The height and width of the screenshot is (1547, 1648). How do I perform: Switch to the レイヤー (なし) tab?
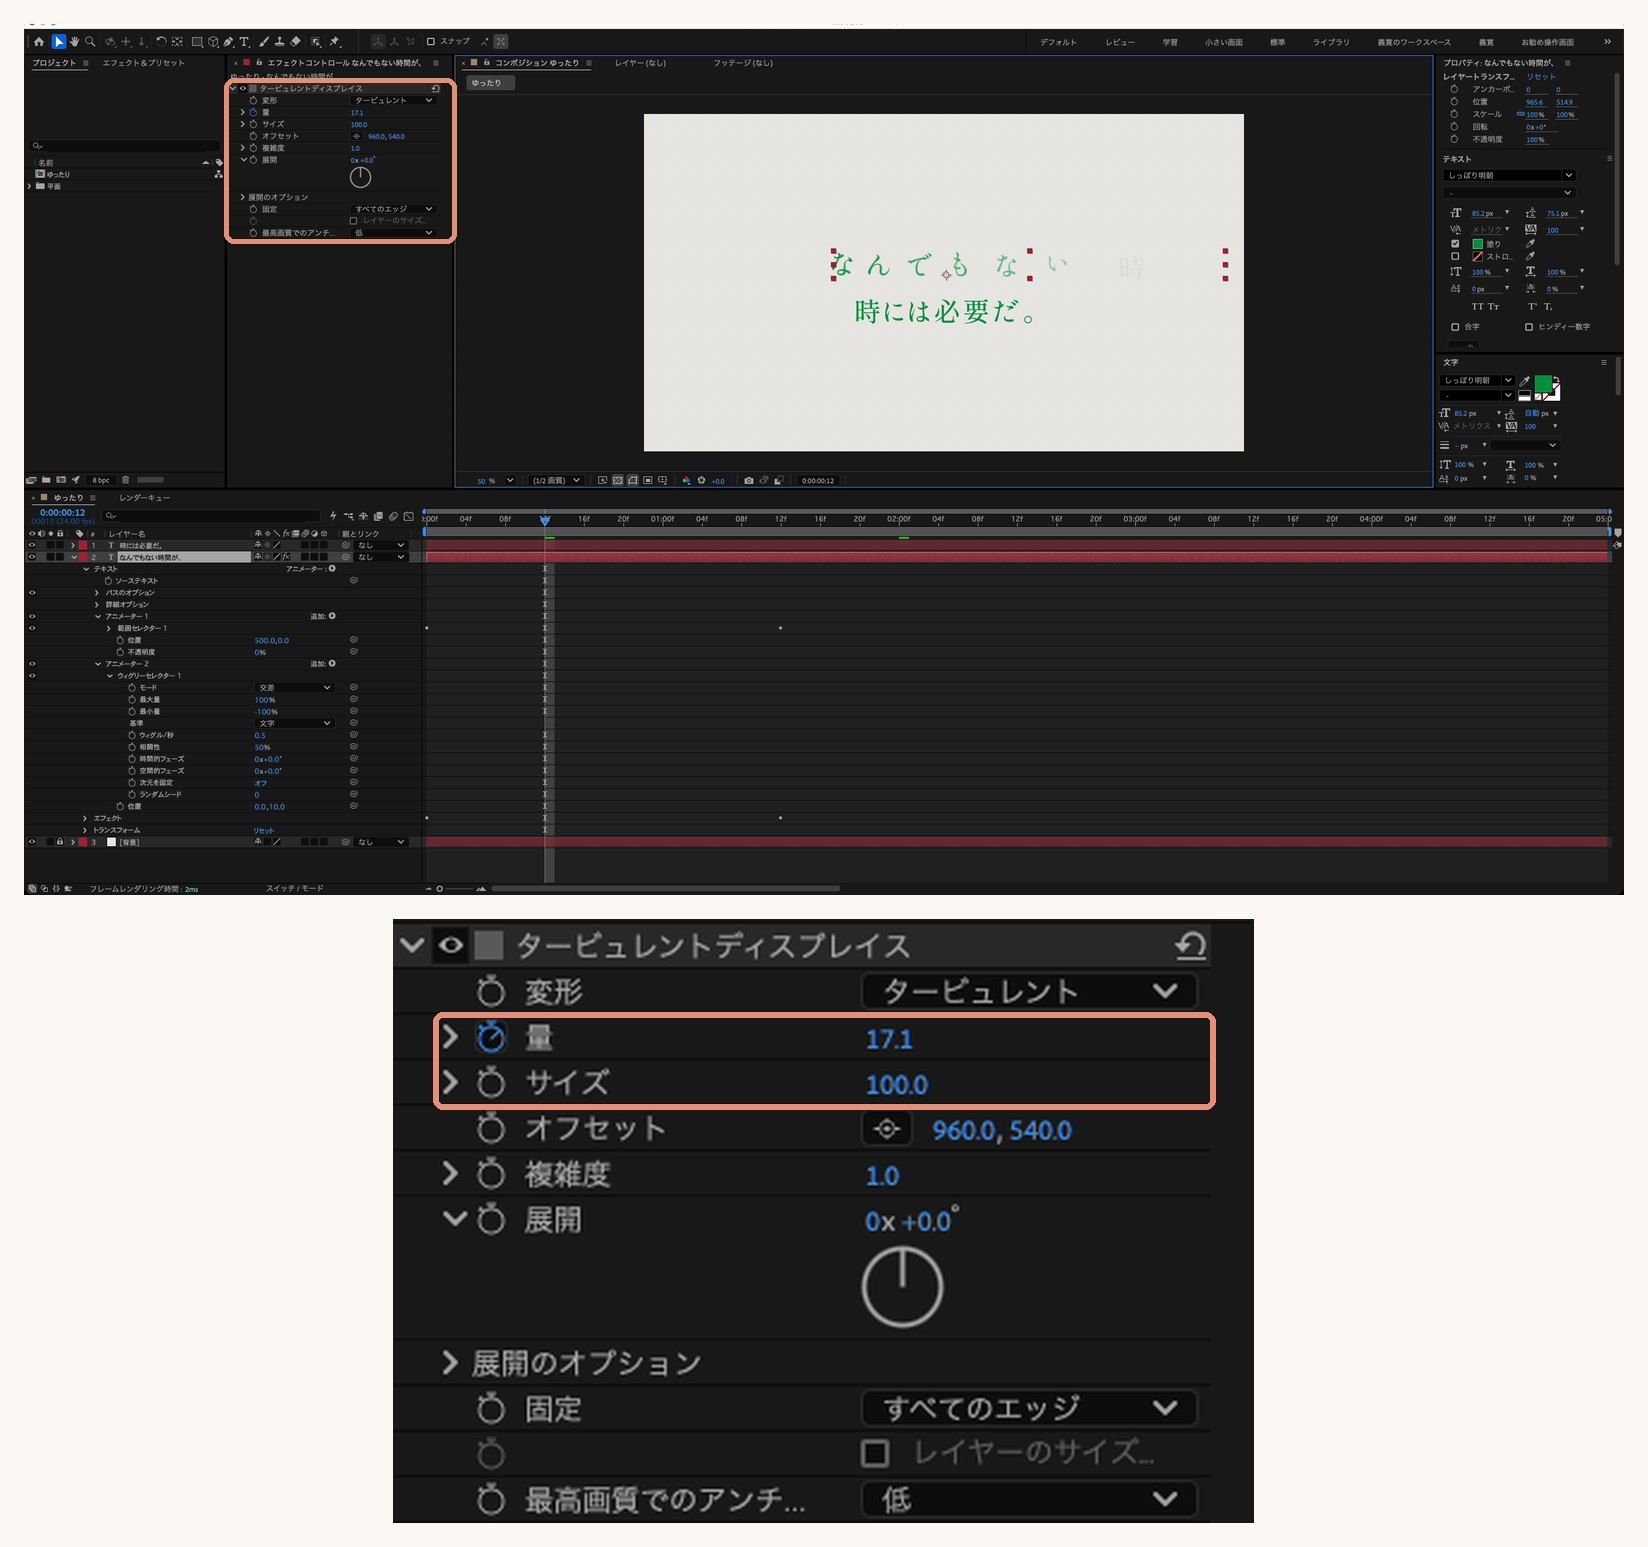click(640, 63)
